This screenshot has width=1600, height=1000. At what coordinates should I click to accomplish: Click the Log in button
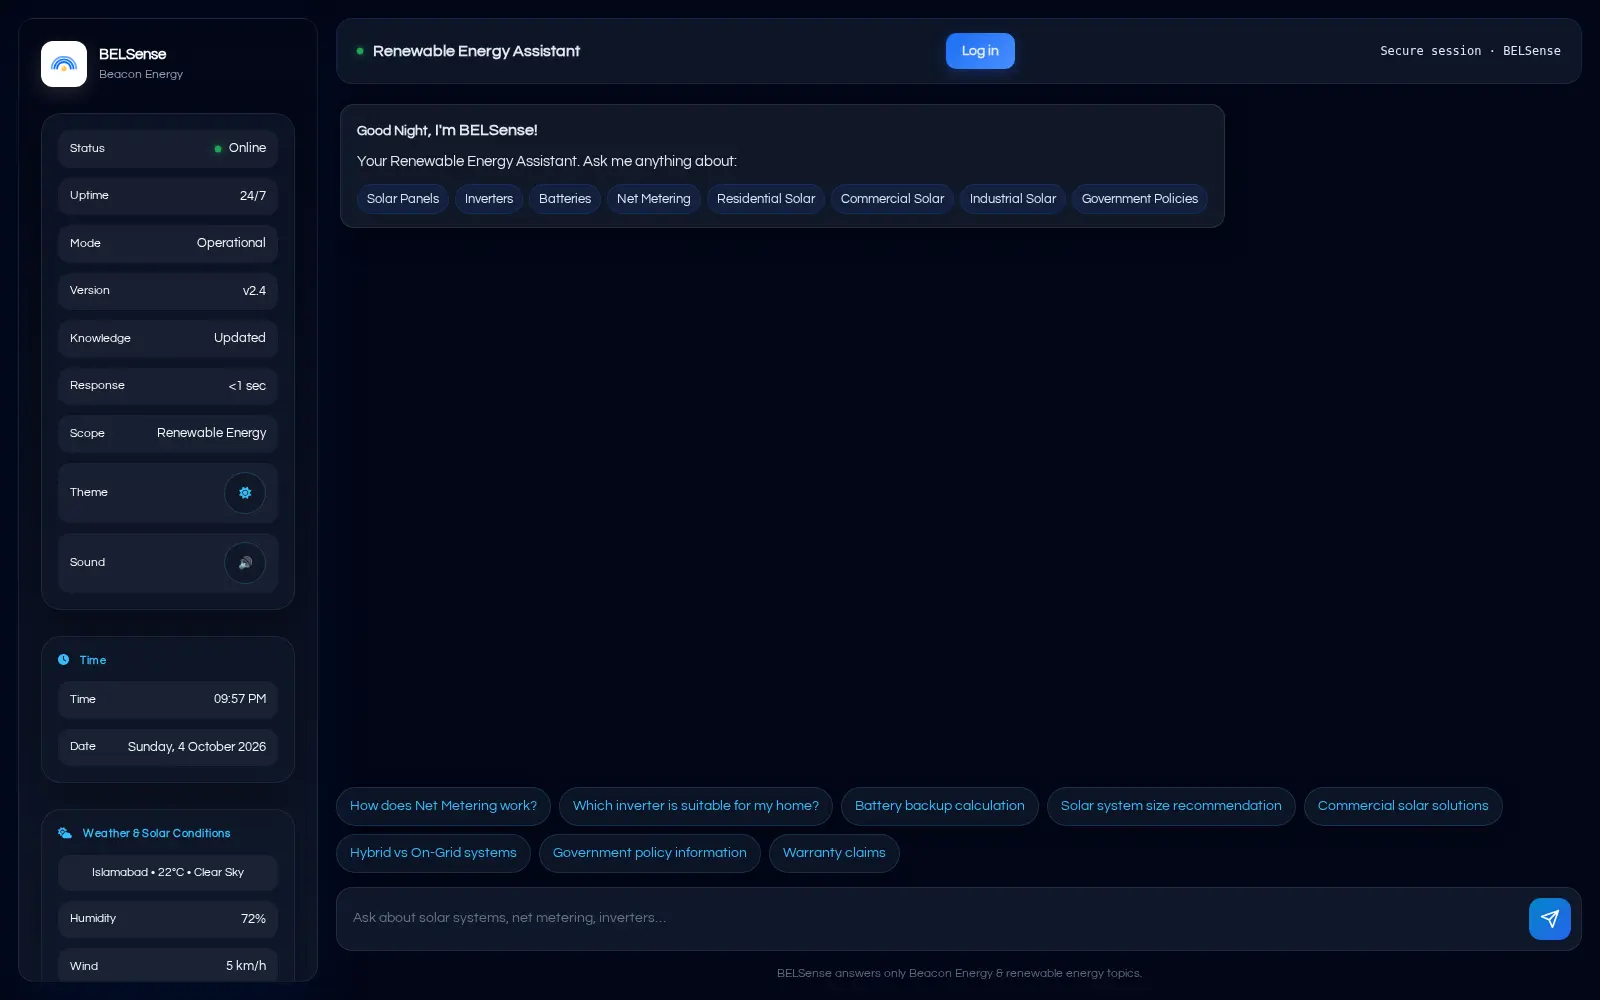(980, 51)
